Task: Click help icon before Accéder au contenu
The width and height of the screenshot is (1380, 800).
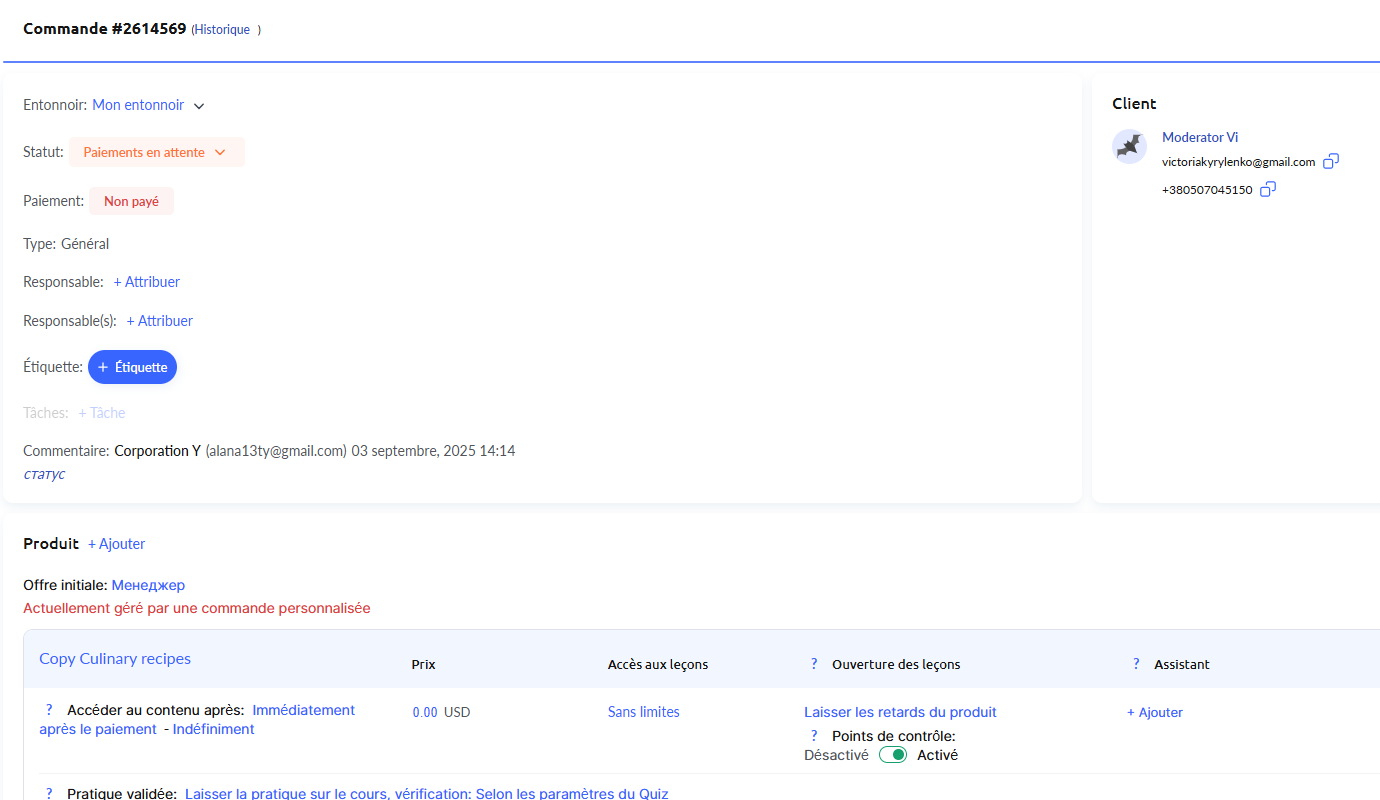Action: [x=49, y=710]
